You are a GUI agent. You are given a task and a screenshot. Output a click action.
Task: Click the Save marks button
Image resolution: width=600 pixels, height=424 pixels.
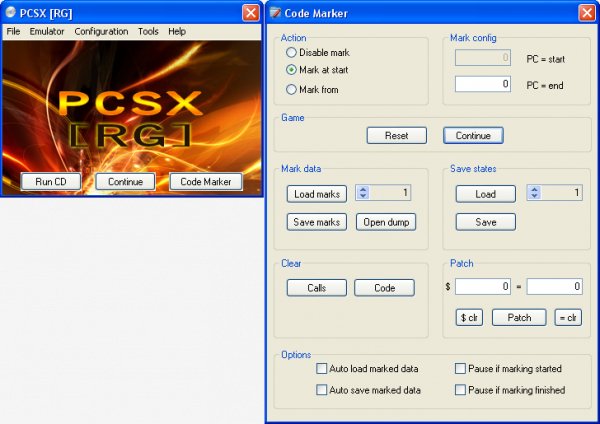tap(317, 222)
